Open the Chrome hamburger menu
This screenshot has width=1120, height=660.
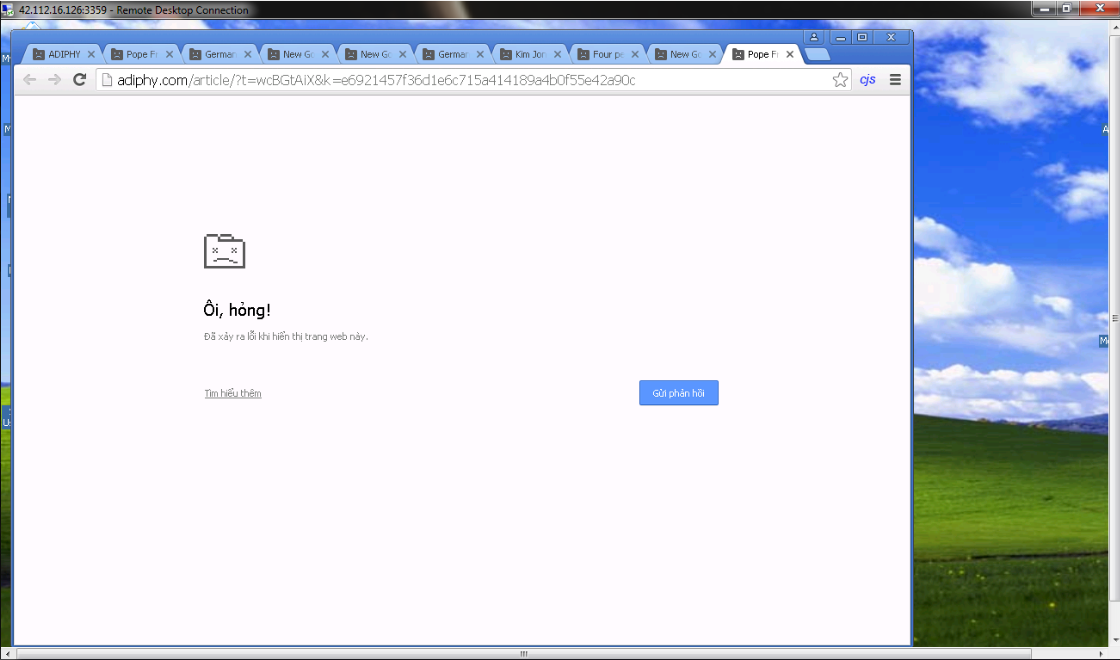(x=895, y=79)
